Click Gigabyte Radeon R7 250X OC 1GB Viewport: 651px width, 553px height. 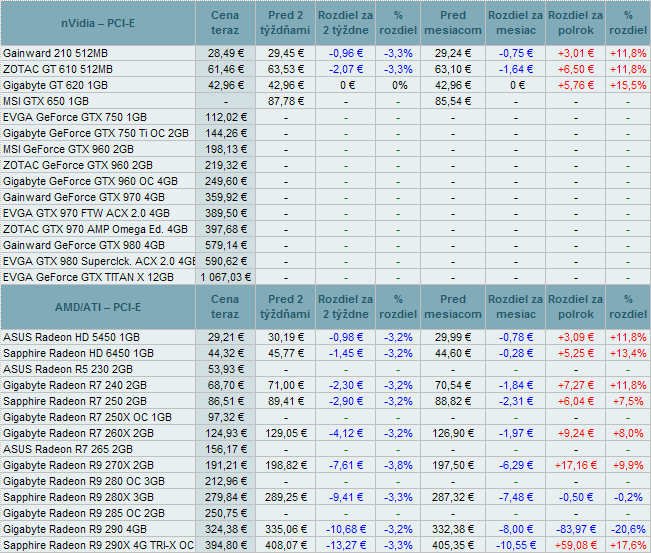point(87,417)
